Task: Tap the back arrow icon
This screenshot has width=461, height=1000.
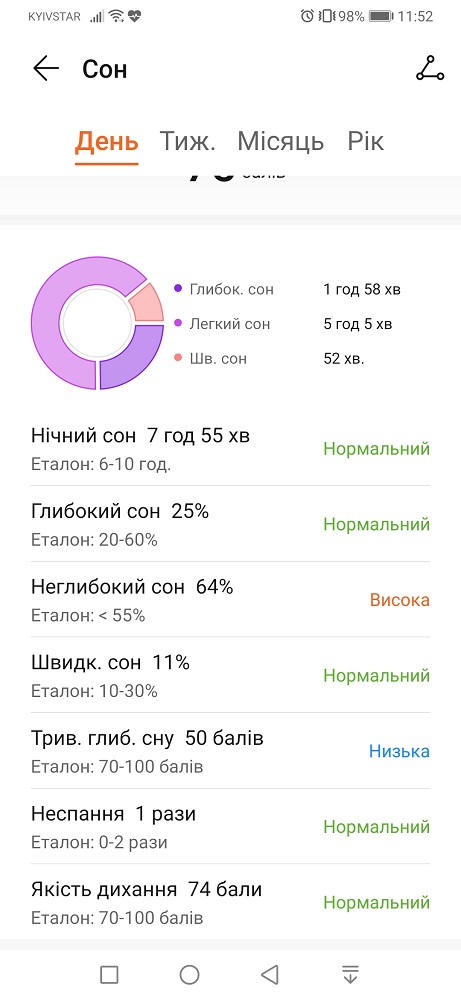Action: click(x=46, y=69)
